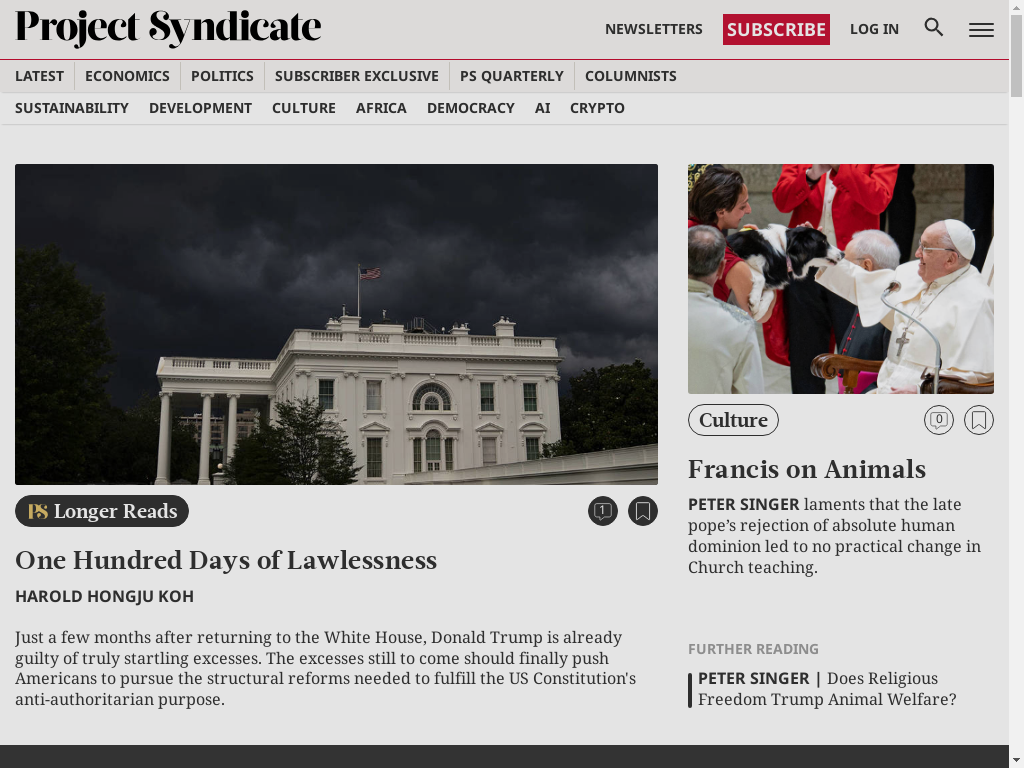Click the Culture category tag
The image size is (1024, 768).
click(x=733, y=420)
